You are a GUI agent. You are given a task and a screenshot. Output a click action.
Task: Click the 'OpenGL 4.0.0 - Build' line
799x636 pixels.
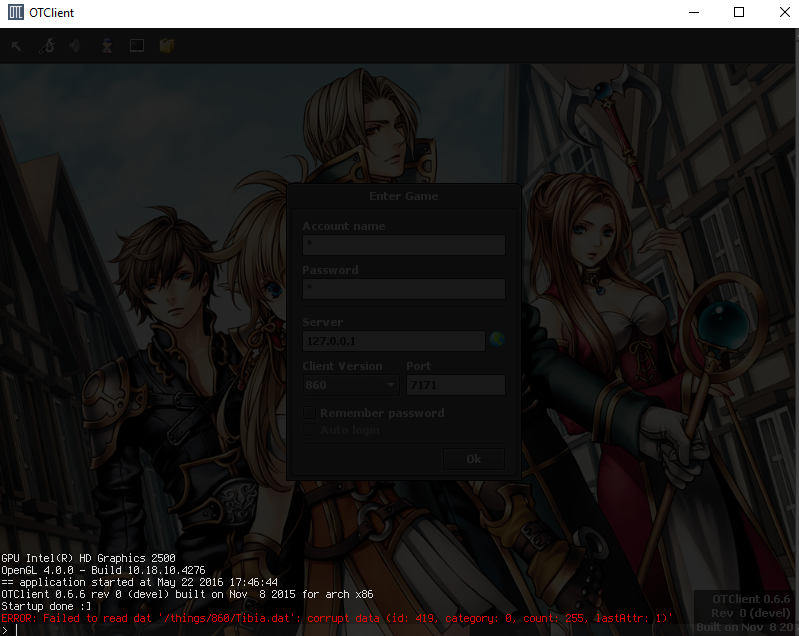[103, 570]
